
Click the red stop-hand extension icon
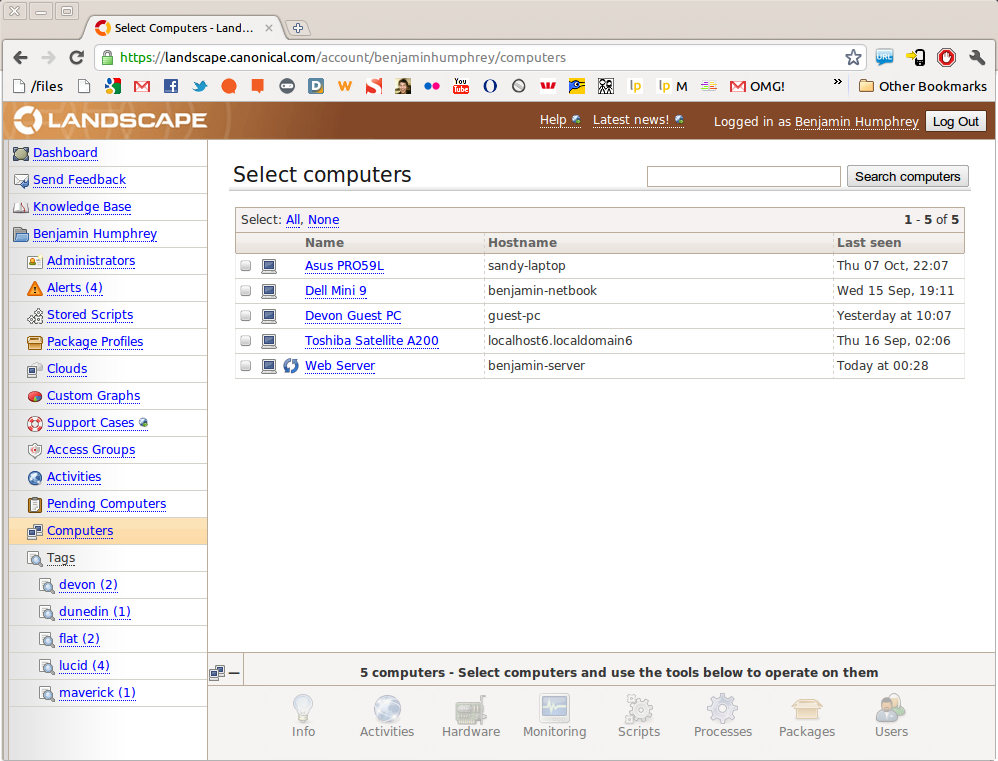tap(946, 57)
